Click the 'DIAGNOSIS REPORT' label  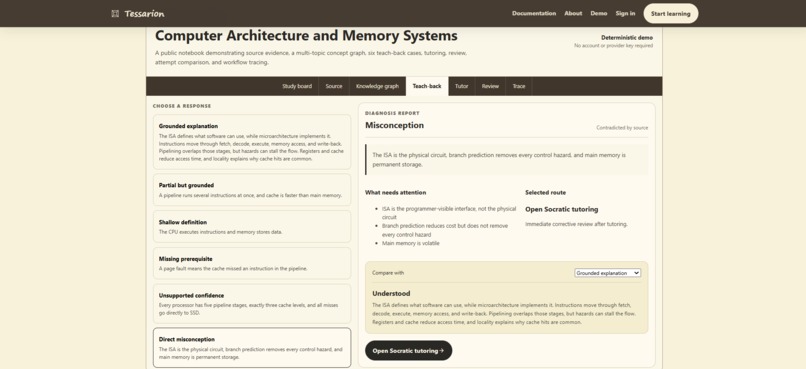[x=392, y=113]
